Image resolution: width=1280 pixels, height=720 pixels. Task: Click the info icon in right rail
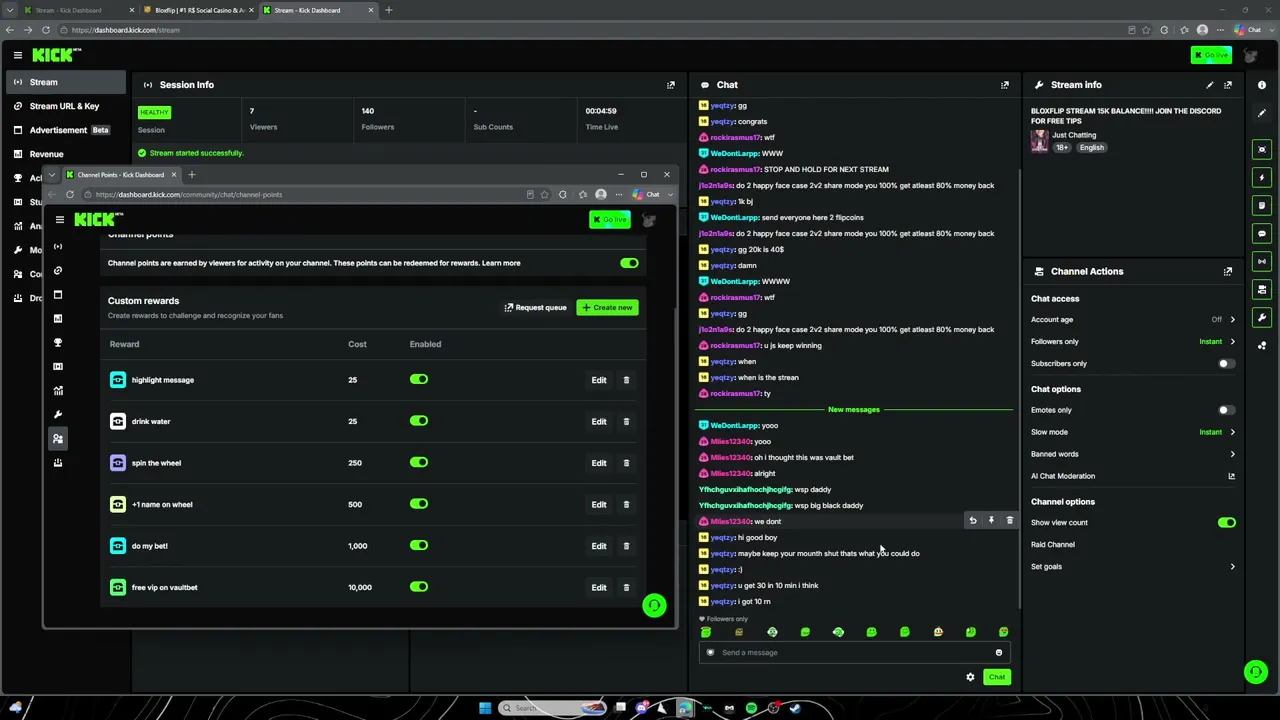point(1262,85)
